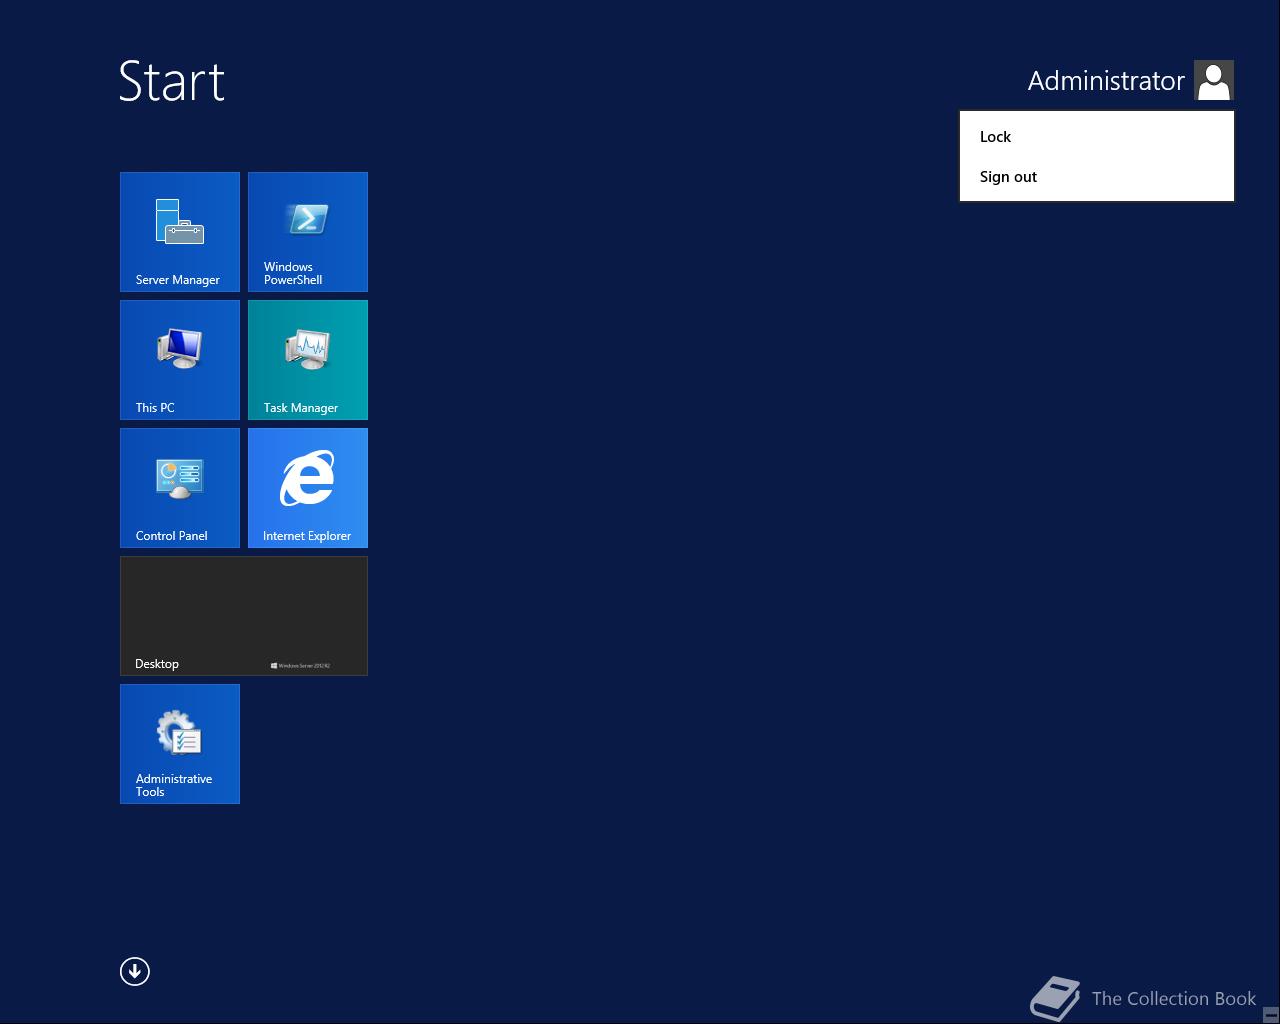
Task: Open the This PC tile
Action: (x=180, y=360)
